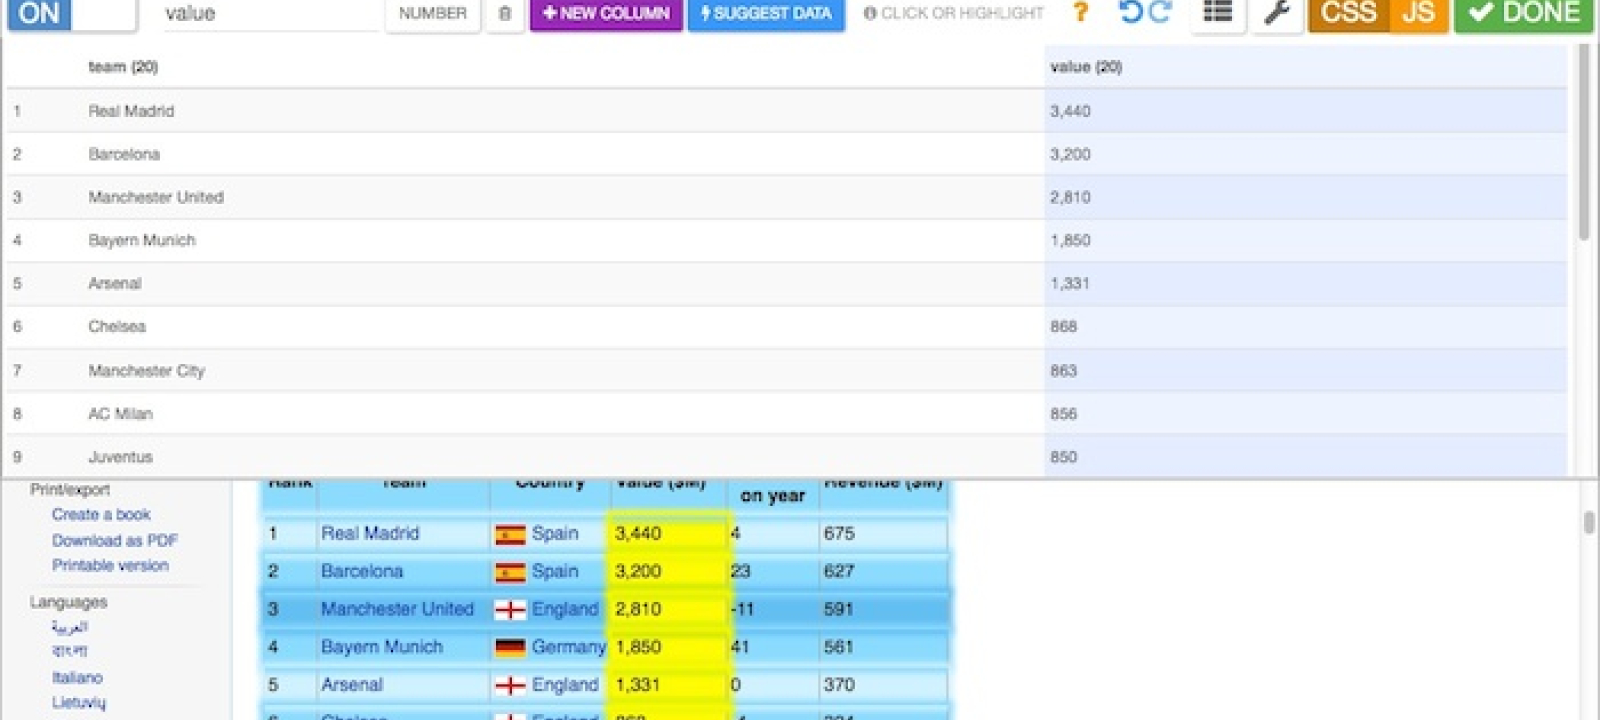The image size is (1600, 720).
Task: Select the 'team (20)' column header
Action: pos(123,67)
